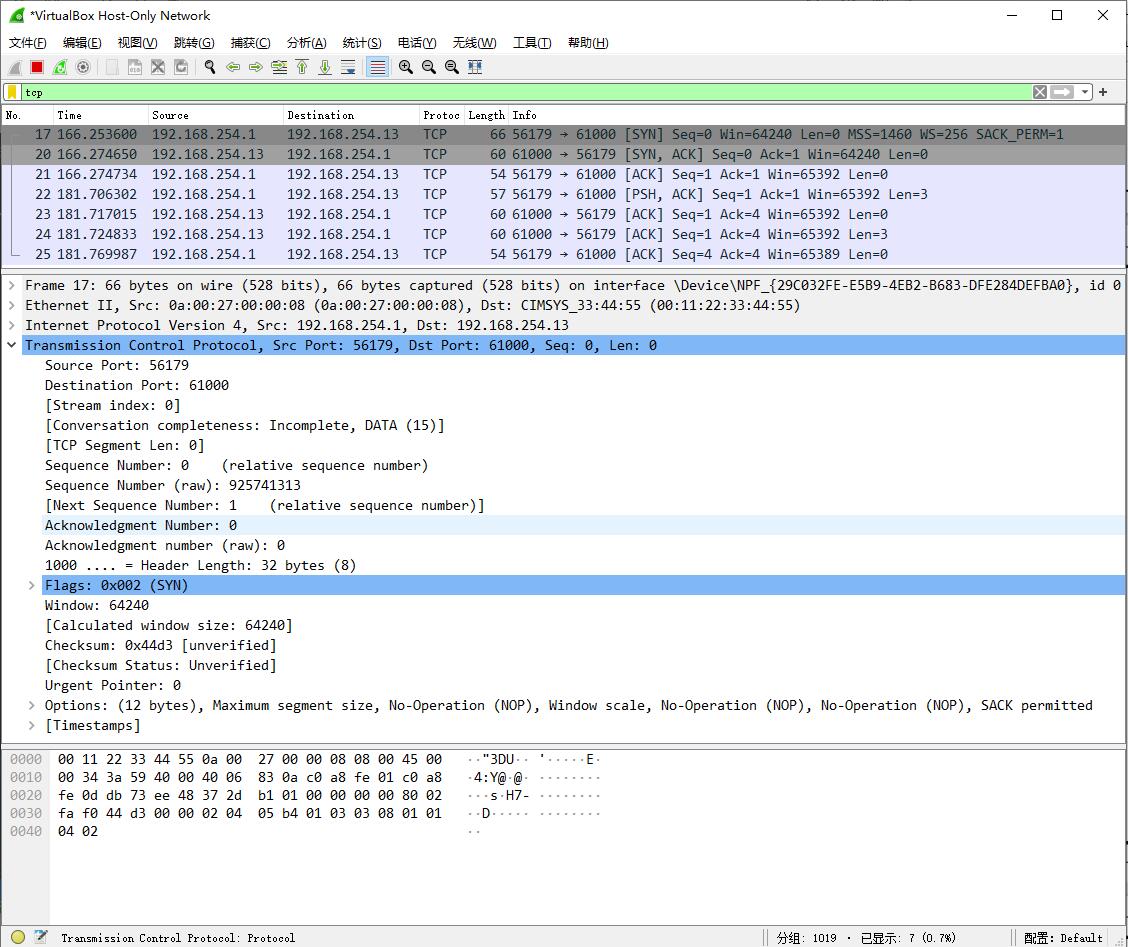Close the capture file icon
Viewport: 1128px width, 947px height.
pyautogui.click(x=158, y=68)
